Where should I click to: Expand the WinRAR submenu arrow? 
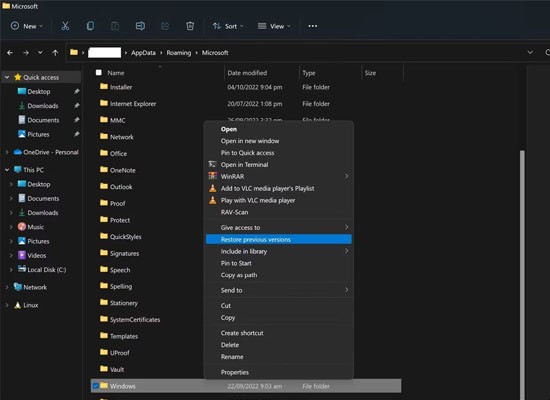(x=347, y=176)
